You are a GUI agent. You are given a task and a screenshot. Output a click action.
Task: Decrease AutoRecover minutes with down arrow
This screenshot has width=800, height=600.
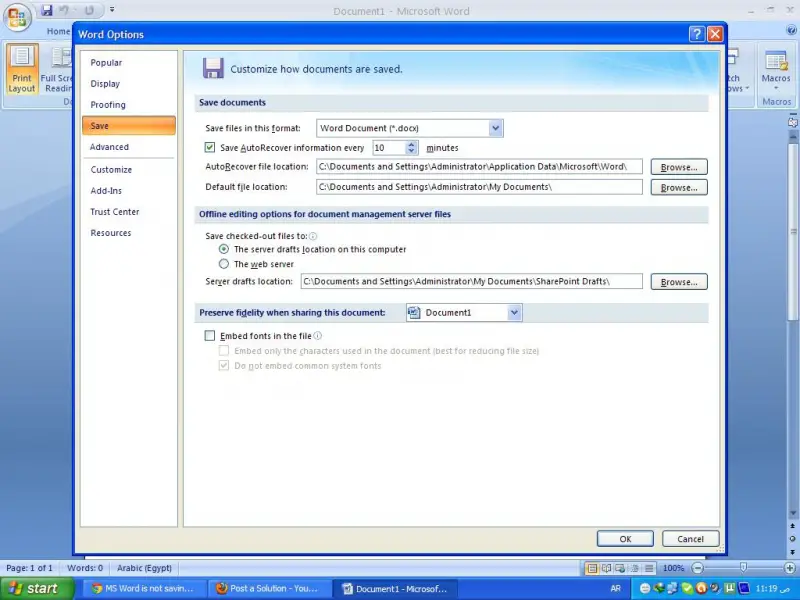[411, 152]
